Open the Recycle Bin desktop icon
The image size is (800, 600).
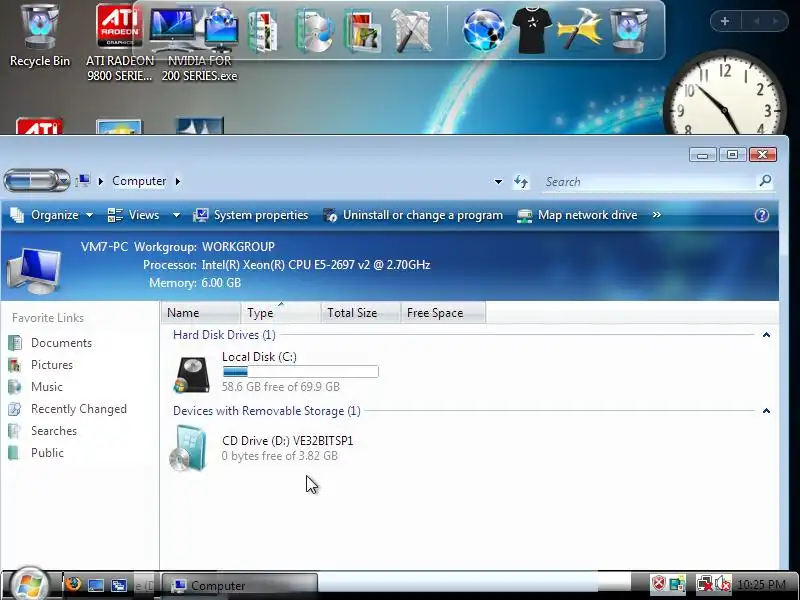point(39,36)
